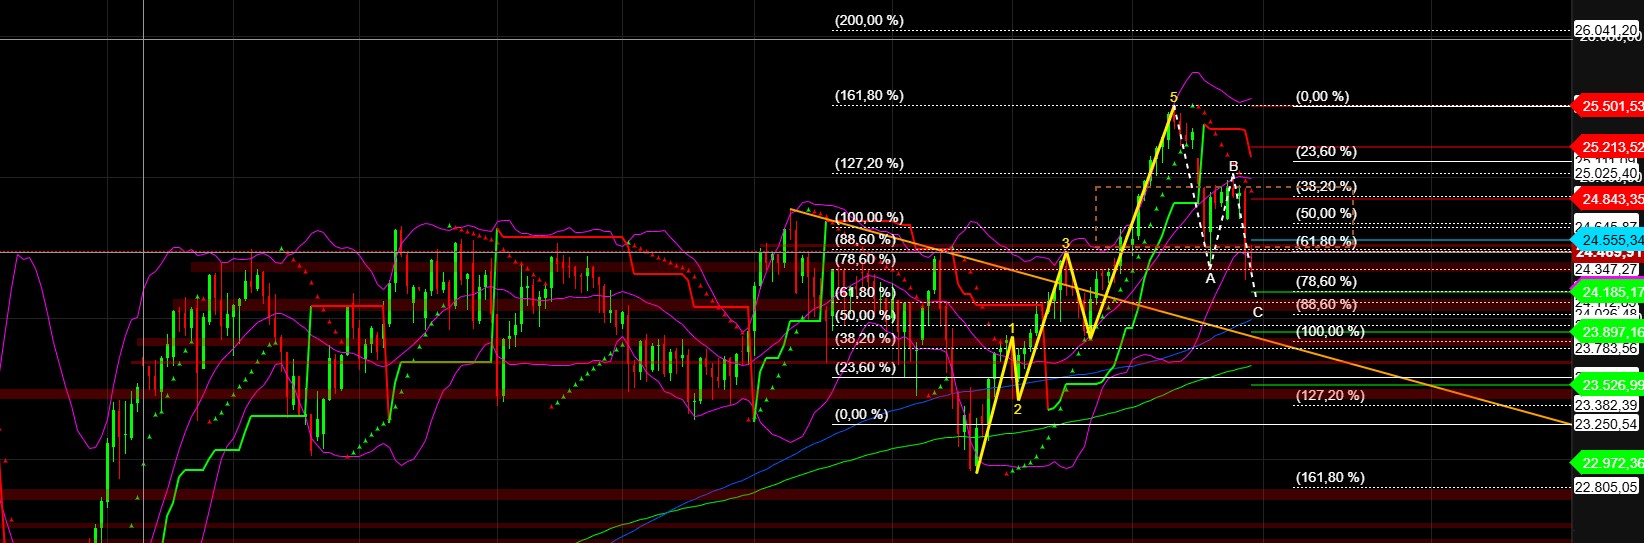Click the 22.805,05 price axis label
The height and width of the screenshot is (543, 1644).
pyautogui.click(x=1606, y=487)
